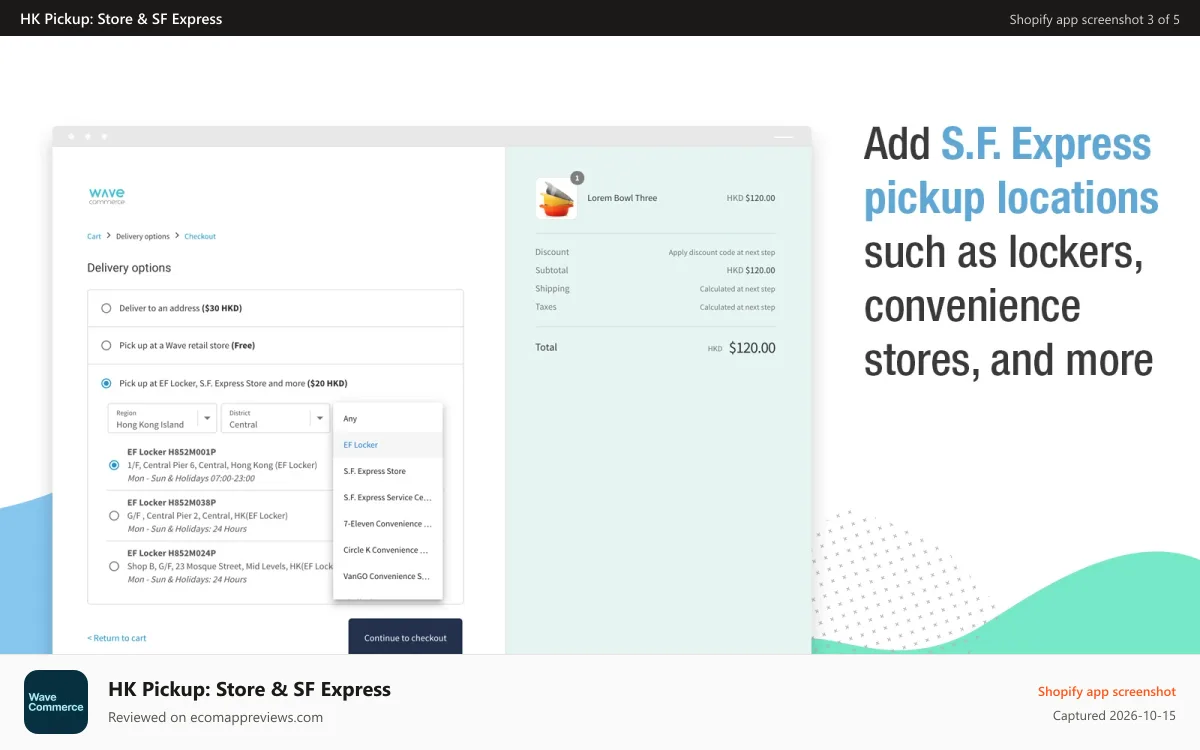Viewport: 1200px width, 750px height.
Task: Pick 7-Eleven Convenience option
Action: pyautogui.click(x=388, y=523)
